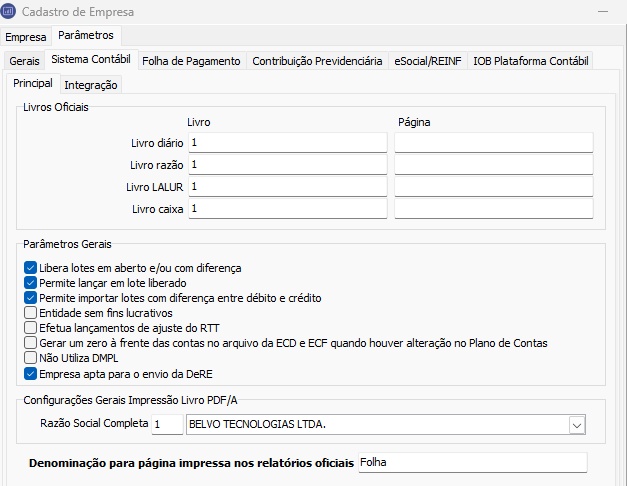This screenshot has width=627, height=486.
Task: Switch to IOB Plataforma Contábil tab
Action: pyautogui.click(x=531, y=61)
